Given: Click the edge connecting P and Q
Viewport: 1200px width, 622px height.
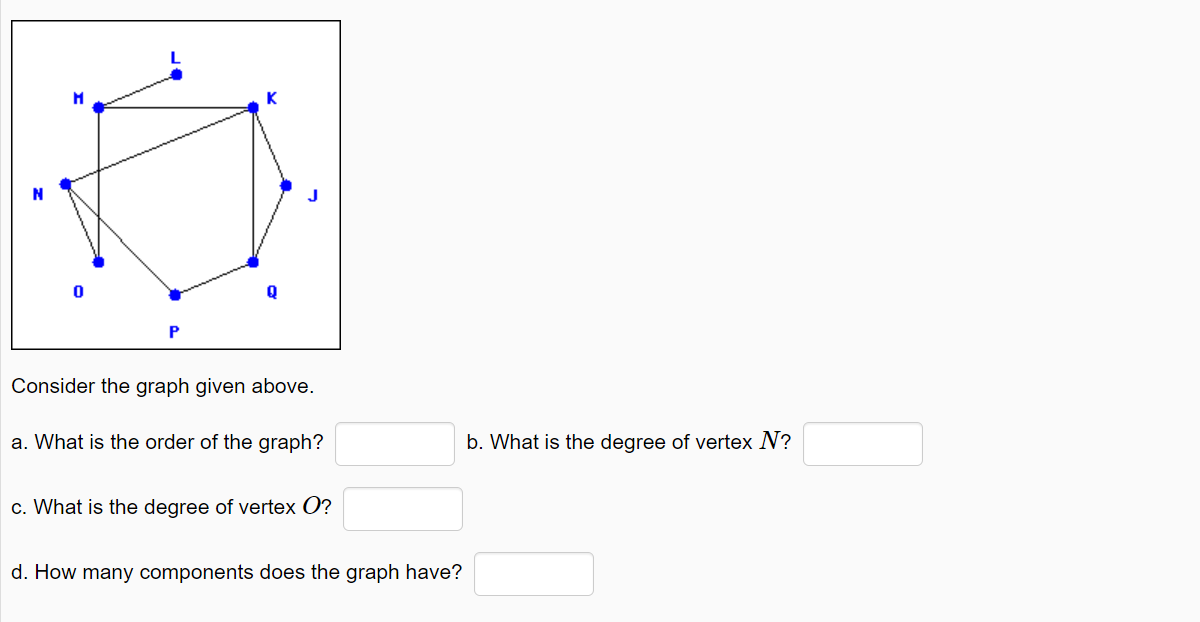Looking at the screenshot, I should 212,278.
